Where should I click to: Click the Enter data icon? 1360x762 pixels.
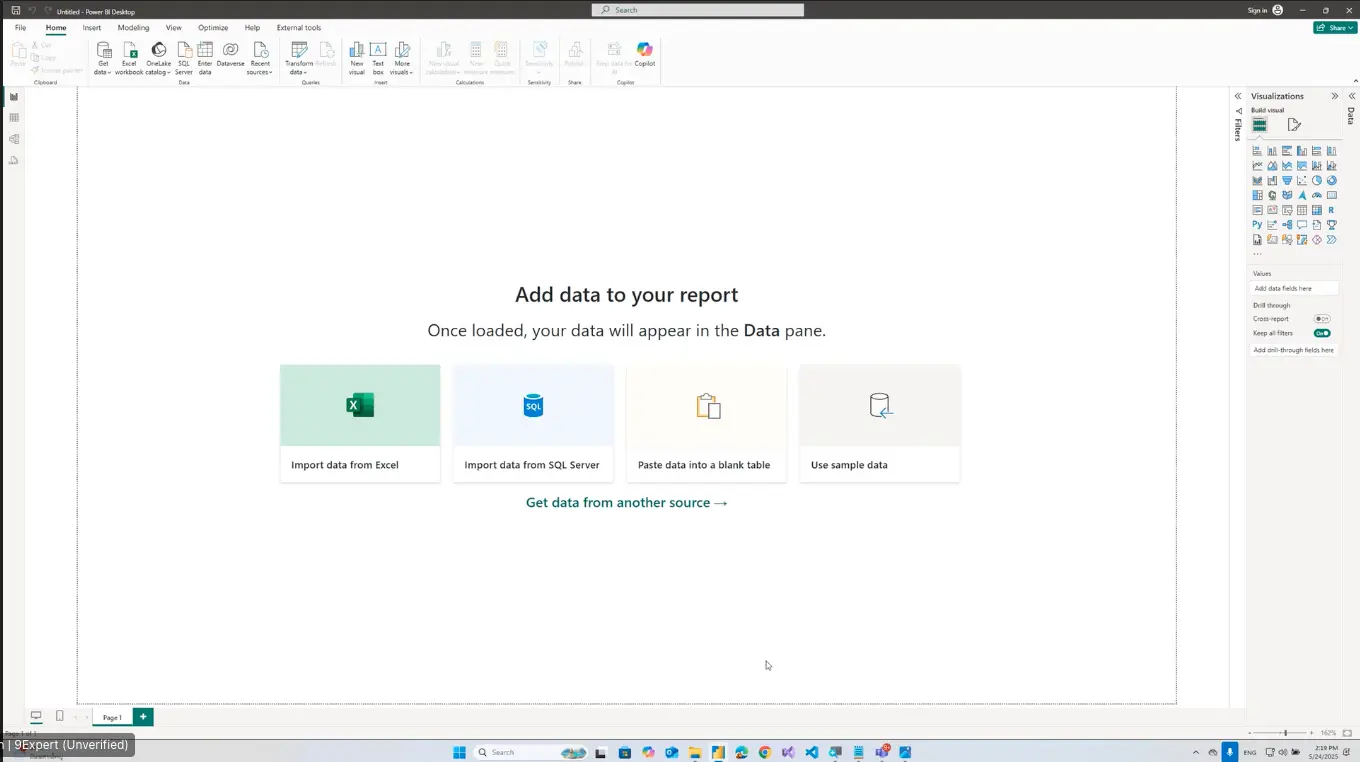tap(205, 59)
